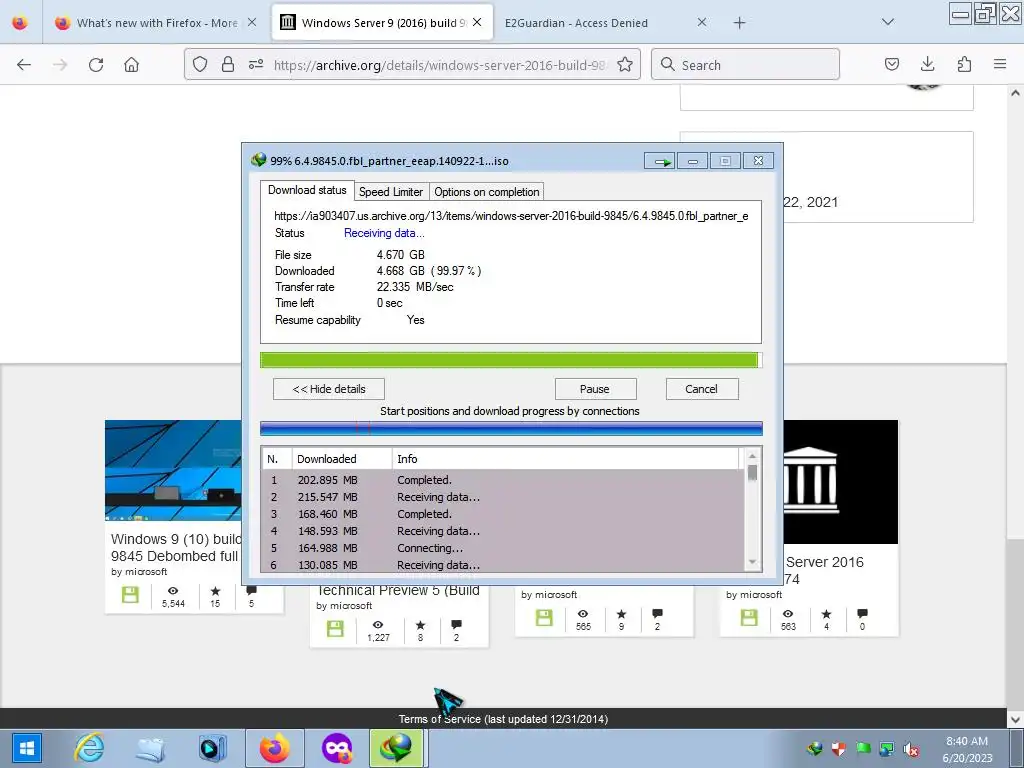The height and width of the screenshot is (768, 1024).
Task: Click the Info column header
Action: (x=566, y=459)
